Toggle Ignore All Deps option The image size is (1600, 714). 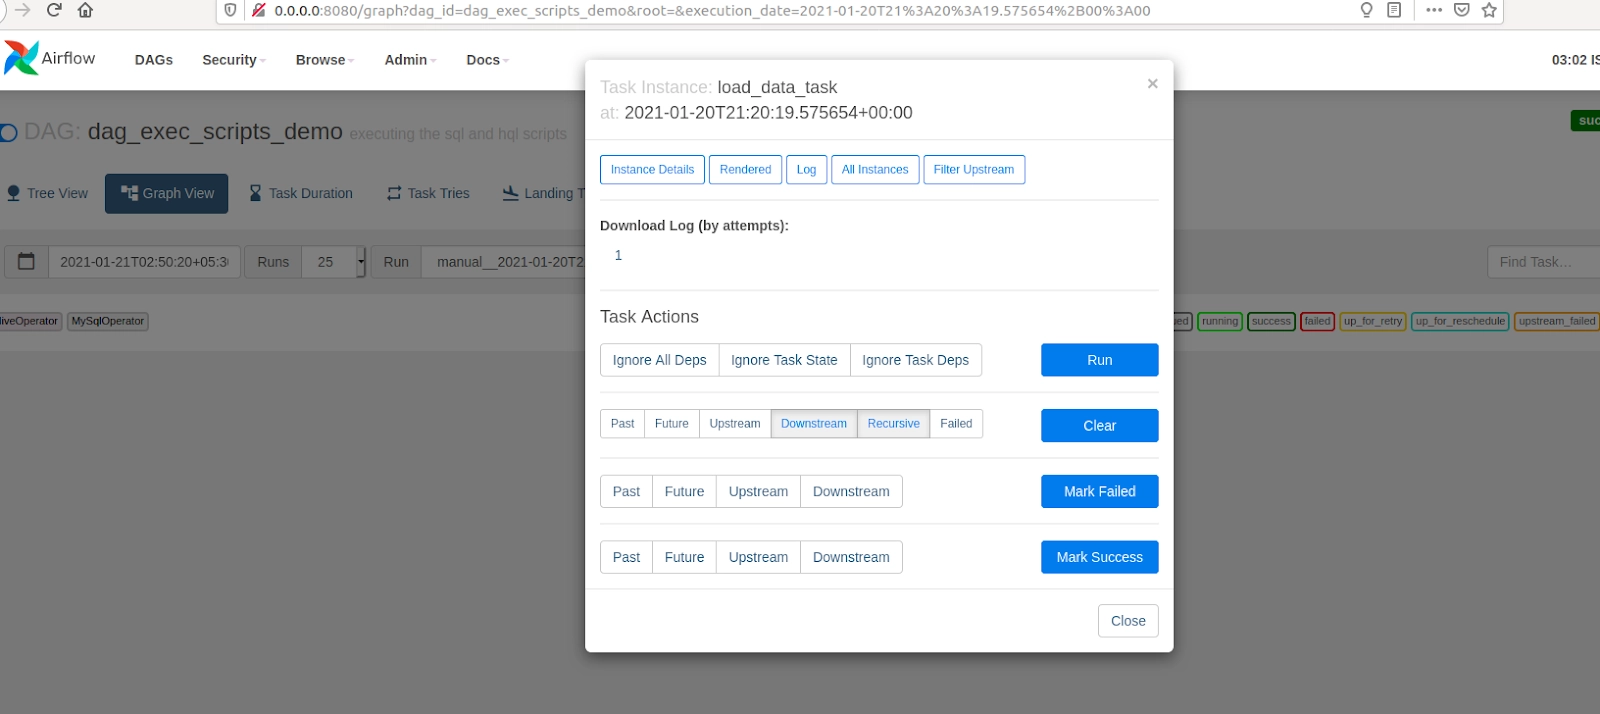pyautogui.click(x=659, y=360)
